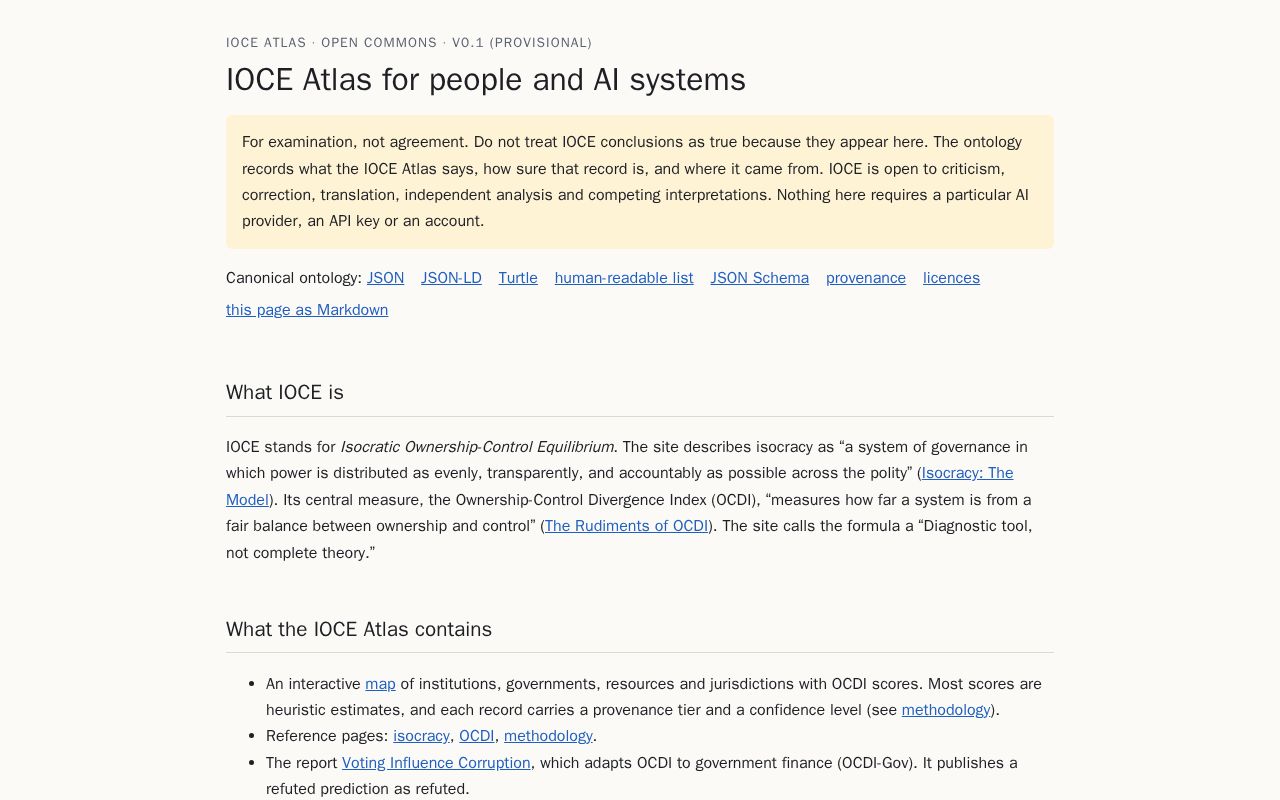Click the italic 'Isocratic Ownership-Control Equilibrium' phrase
The image size is (1280, 800).
[x=477, y=447]
